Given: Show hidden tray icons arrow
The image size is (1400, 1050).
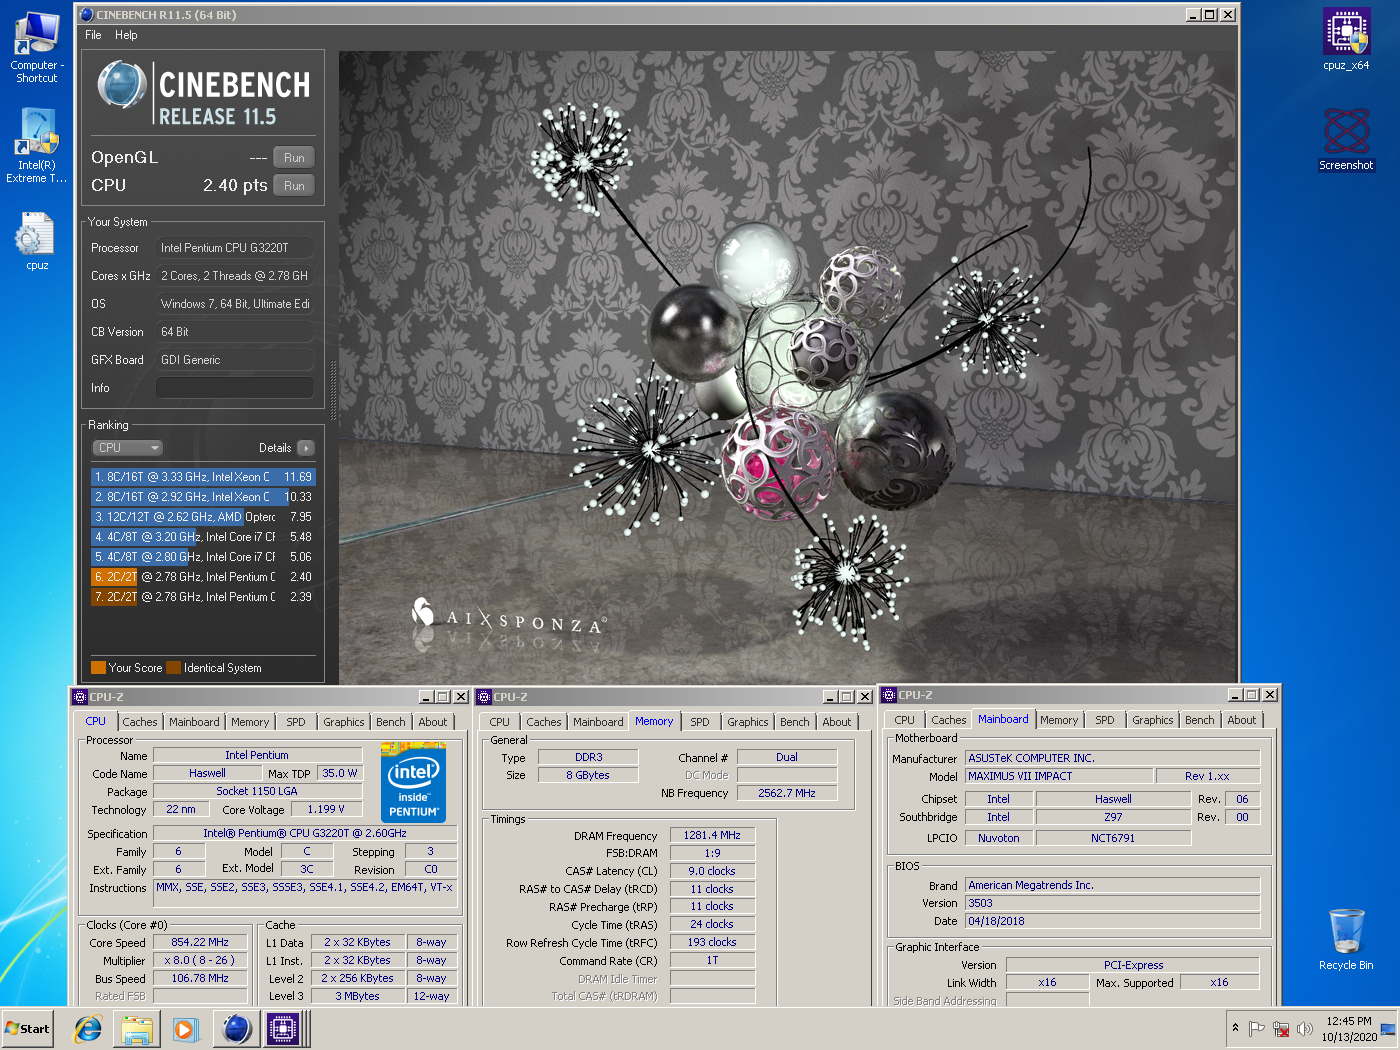Looking at the screenshot, I should click(1236, 1028).
